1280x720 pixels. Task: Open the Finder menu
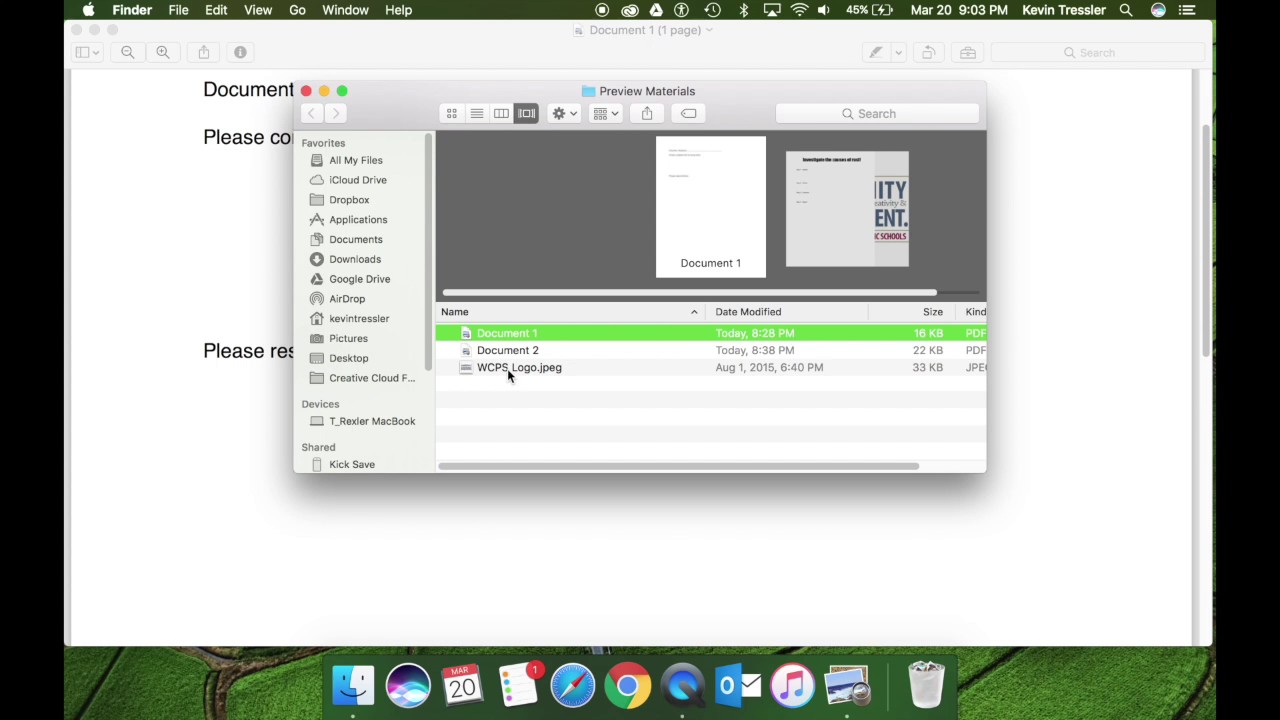[132, 10]
